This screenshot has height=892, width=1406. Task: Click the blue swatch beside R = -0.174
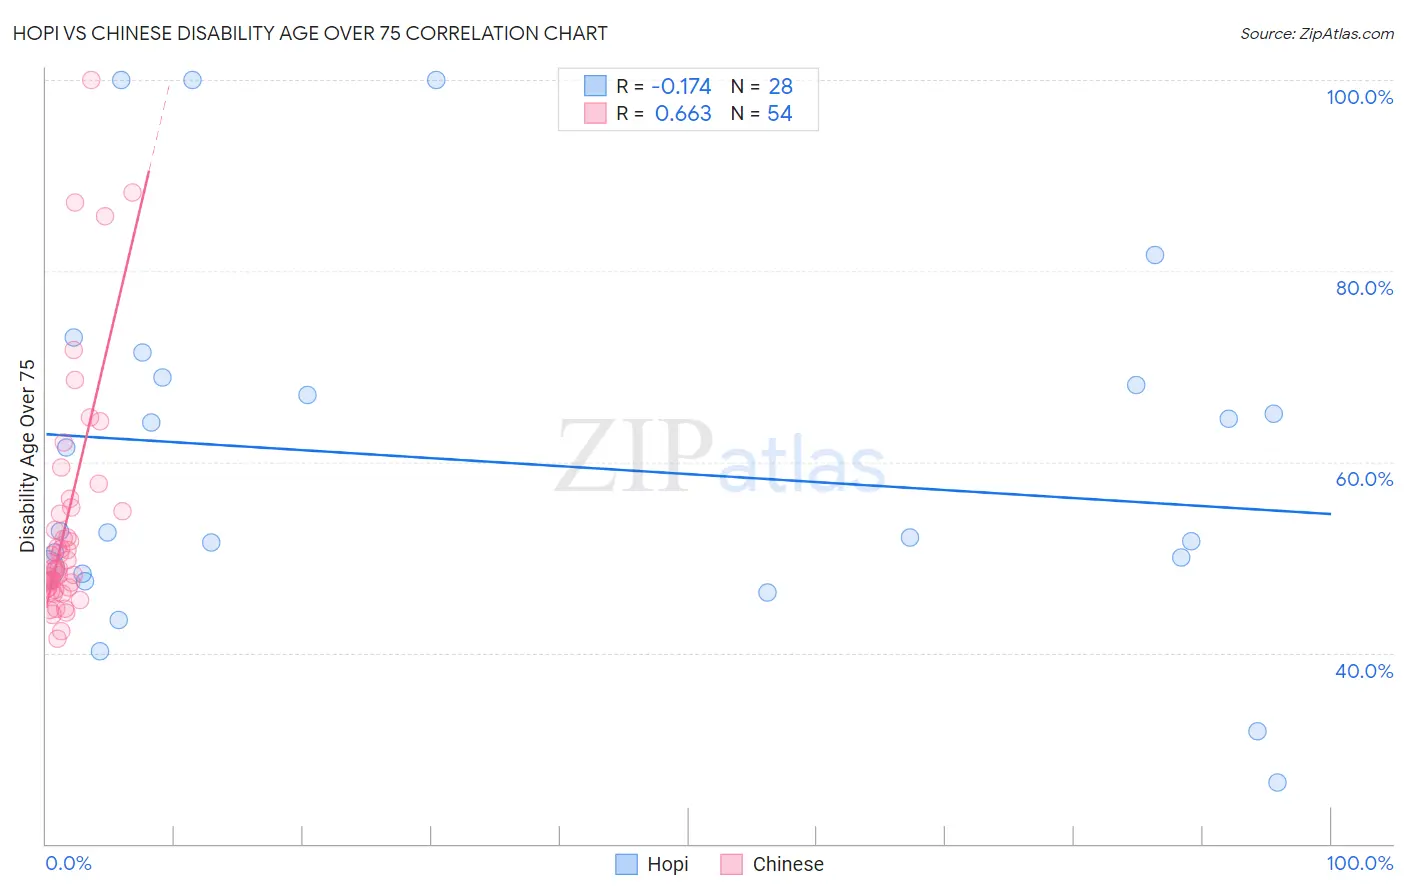coord(595,86)
